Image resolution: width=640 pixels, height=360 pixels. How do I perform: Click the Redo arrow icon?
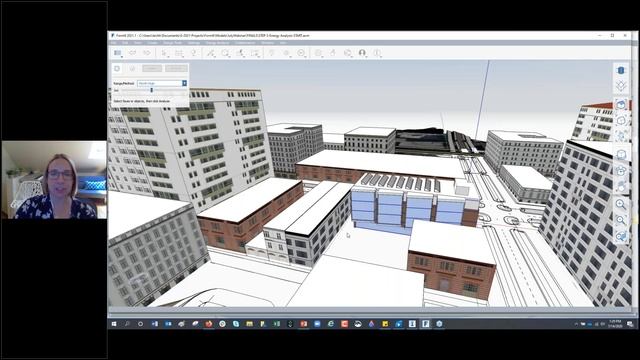(147, 53)
